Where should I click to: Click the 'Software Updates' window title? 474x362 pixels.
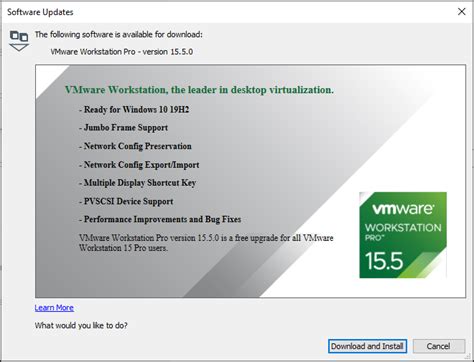(40, 12)
